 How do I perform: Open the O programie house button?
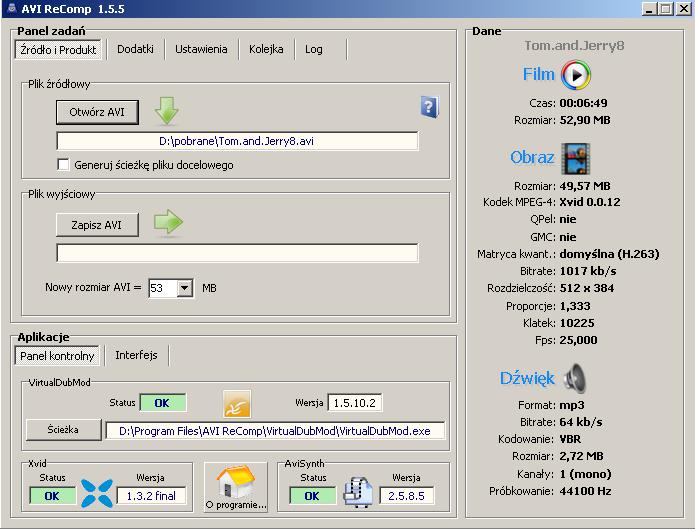click(236, 487)
